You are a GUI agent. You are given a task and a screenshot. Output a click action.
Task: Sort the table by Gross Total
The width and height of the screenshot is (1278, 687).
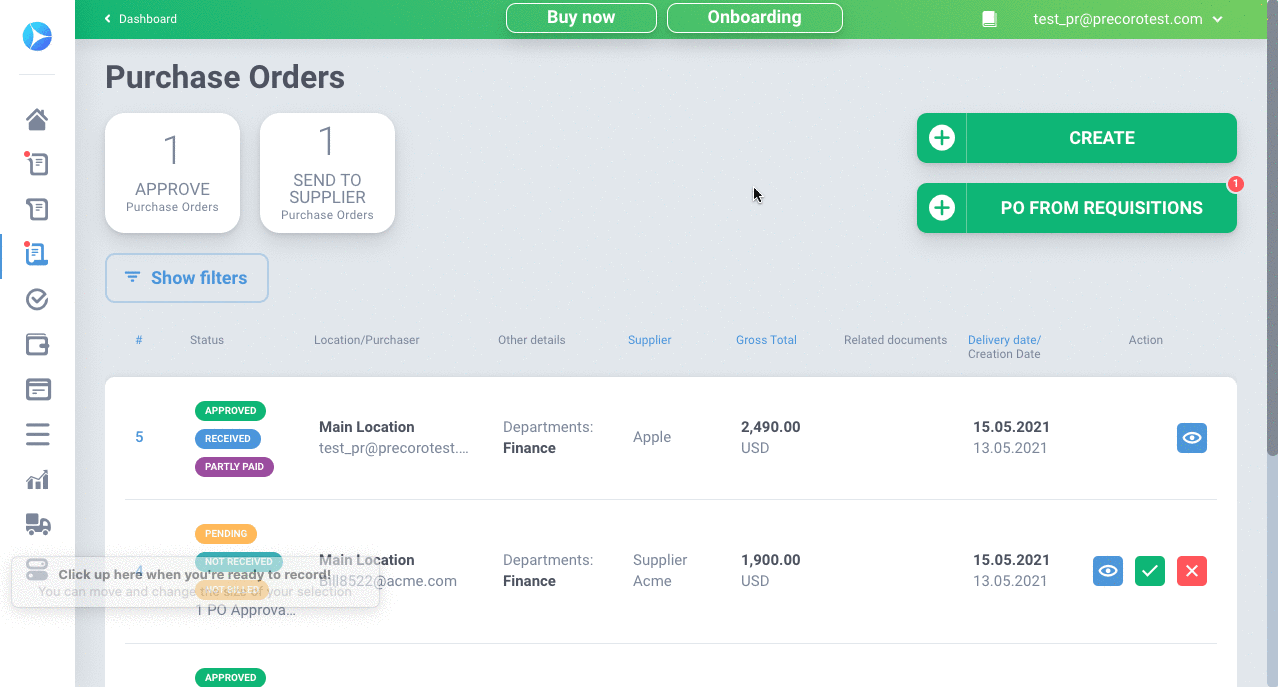pyautogui.click(x=766, y=340)
